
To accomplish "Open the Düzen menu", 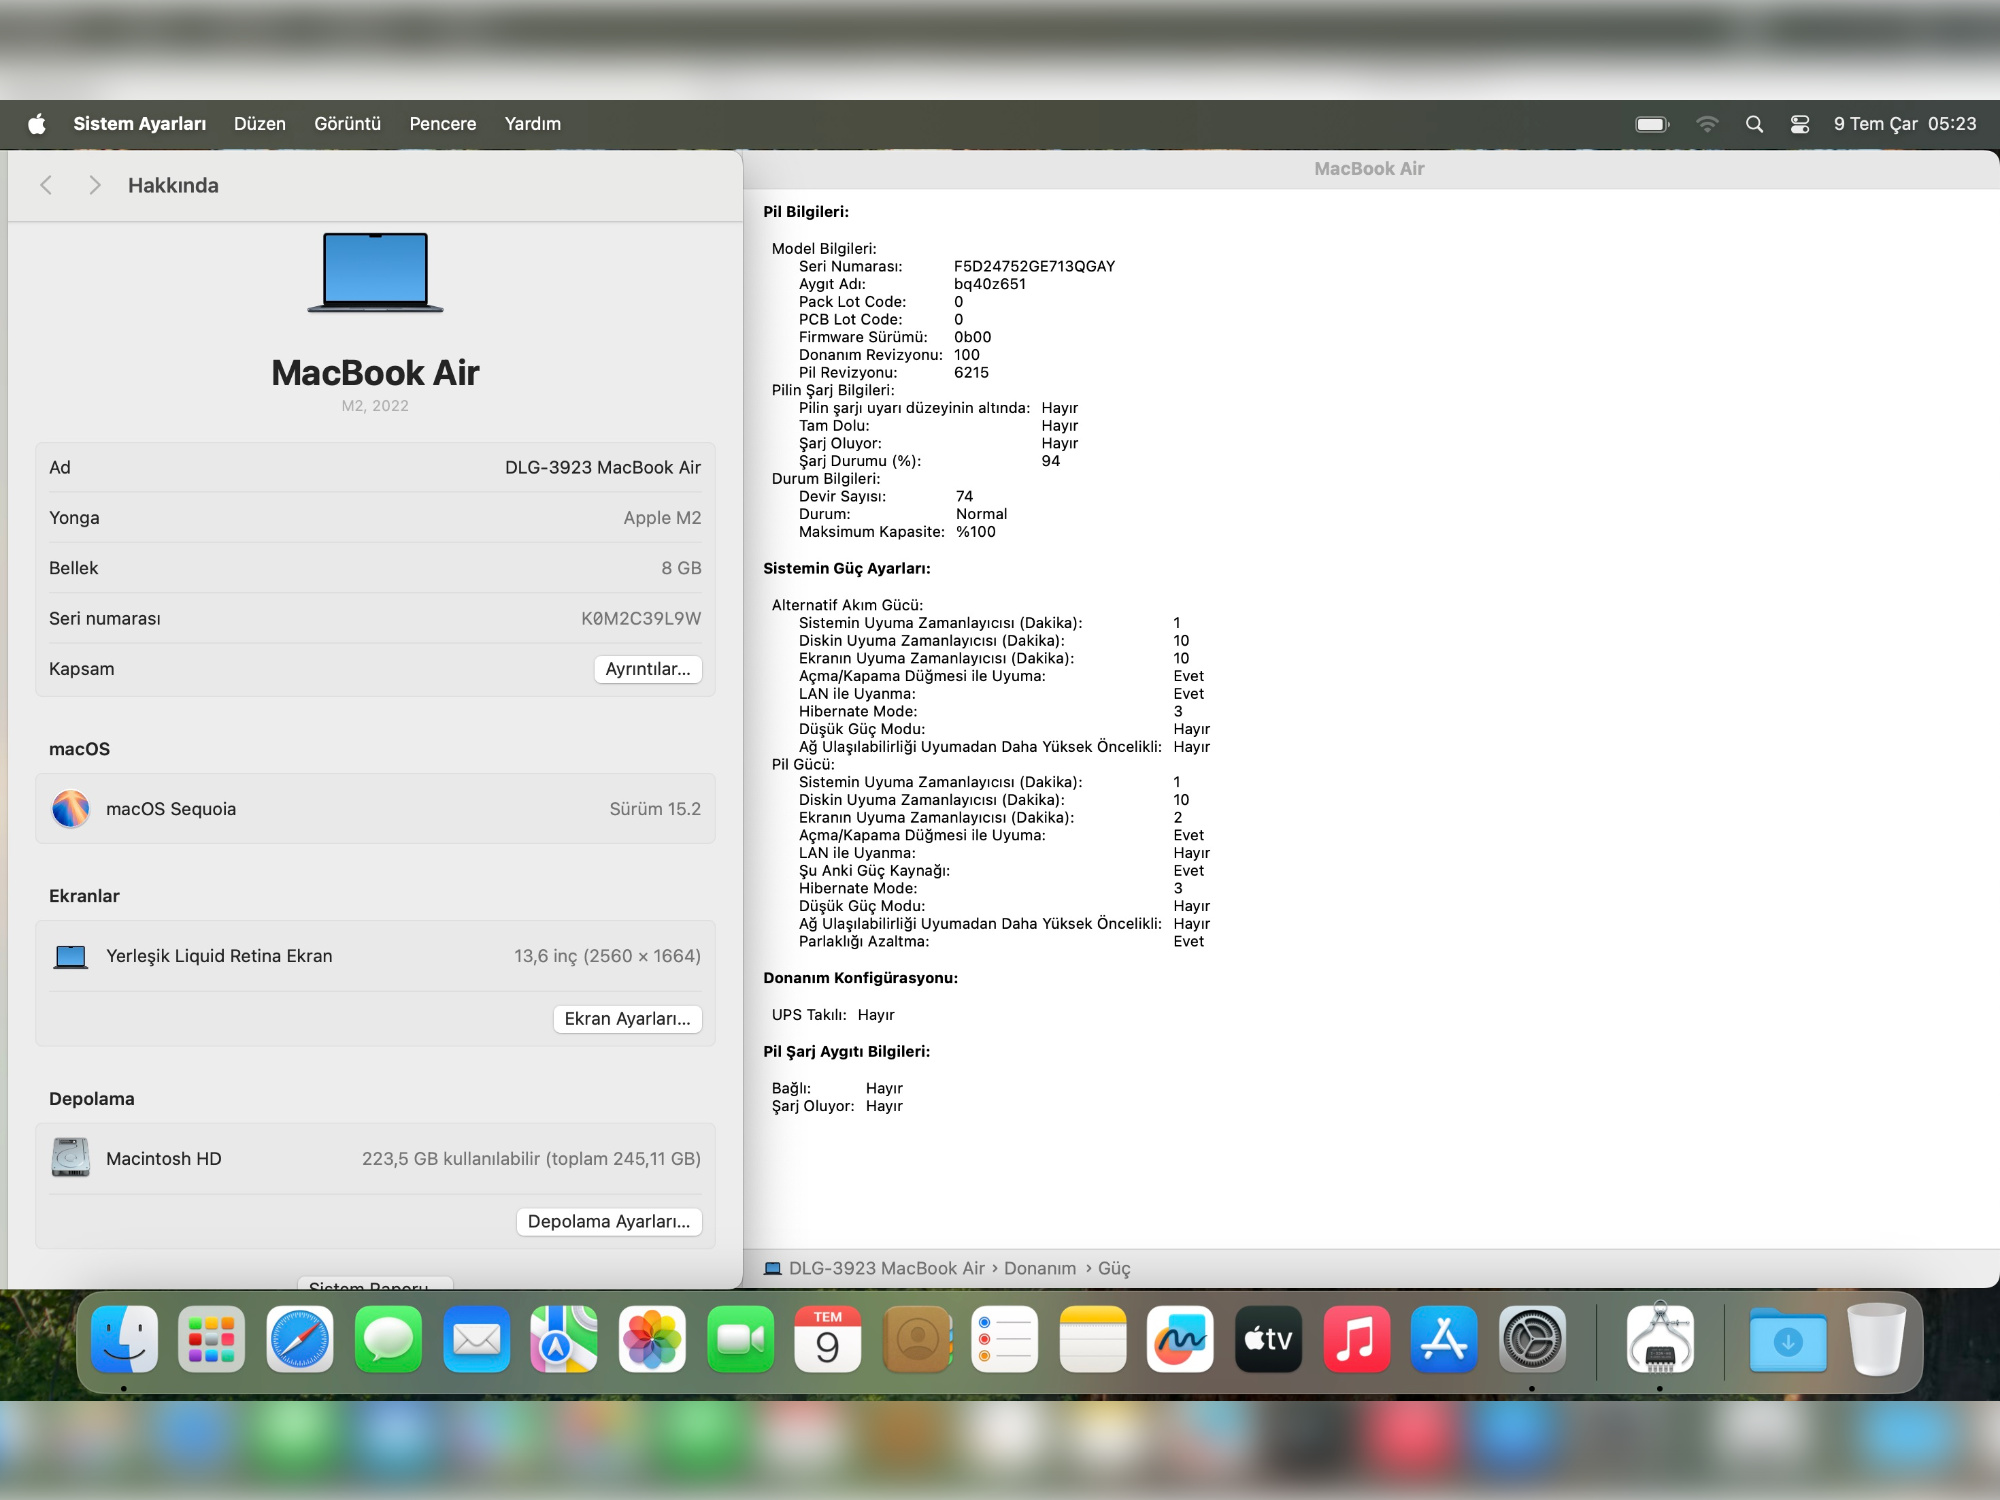I will tap(260, 124).
